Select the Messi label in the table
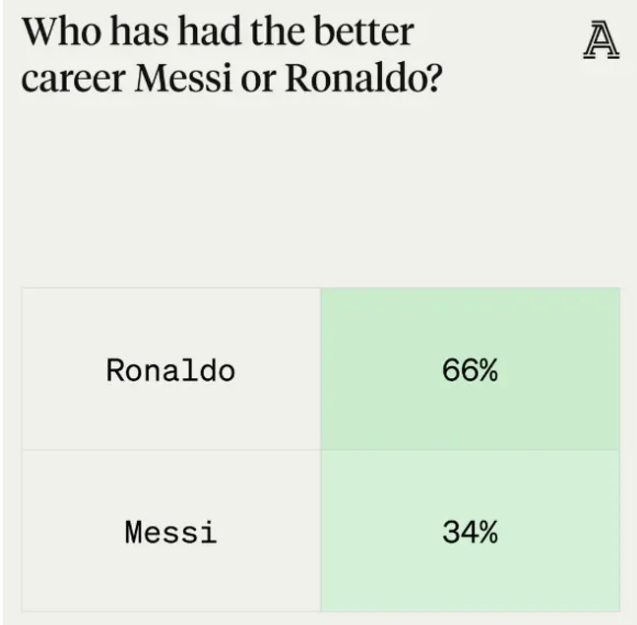The height and width of the screenshot is (625, 637). (170, 532)
